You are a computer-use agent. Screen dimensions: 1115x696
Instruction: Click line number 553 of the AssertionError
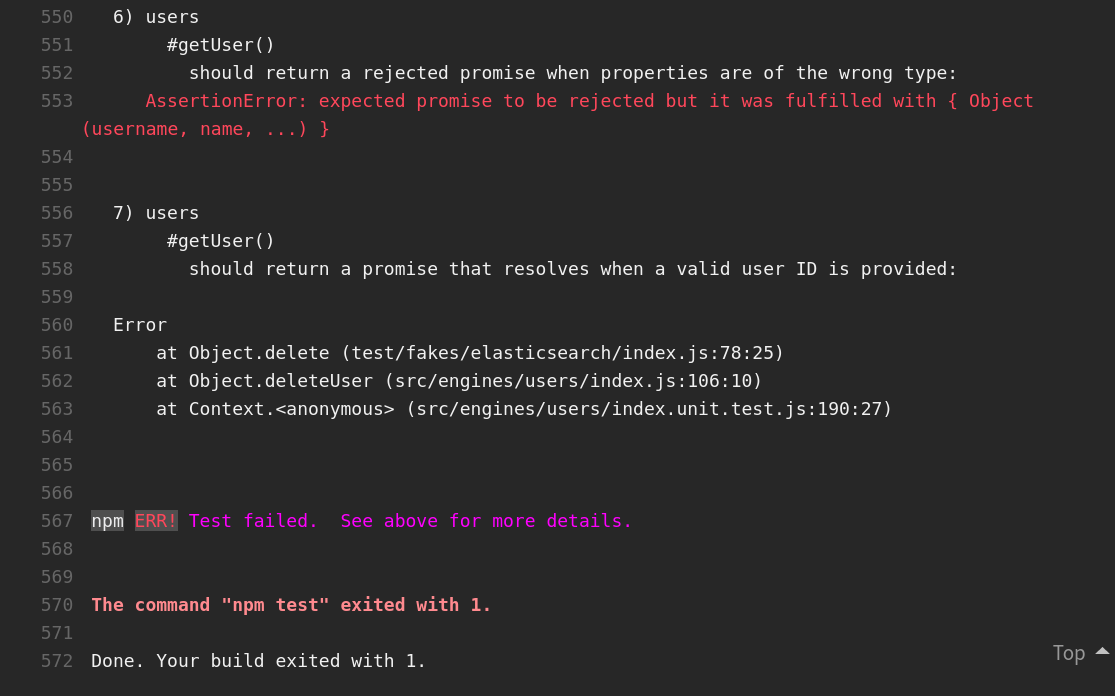57,101
